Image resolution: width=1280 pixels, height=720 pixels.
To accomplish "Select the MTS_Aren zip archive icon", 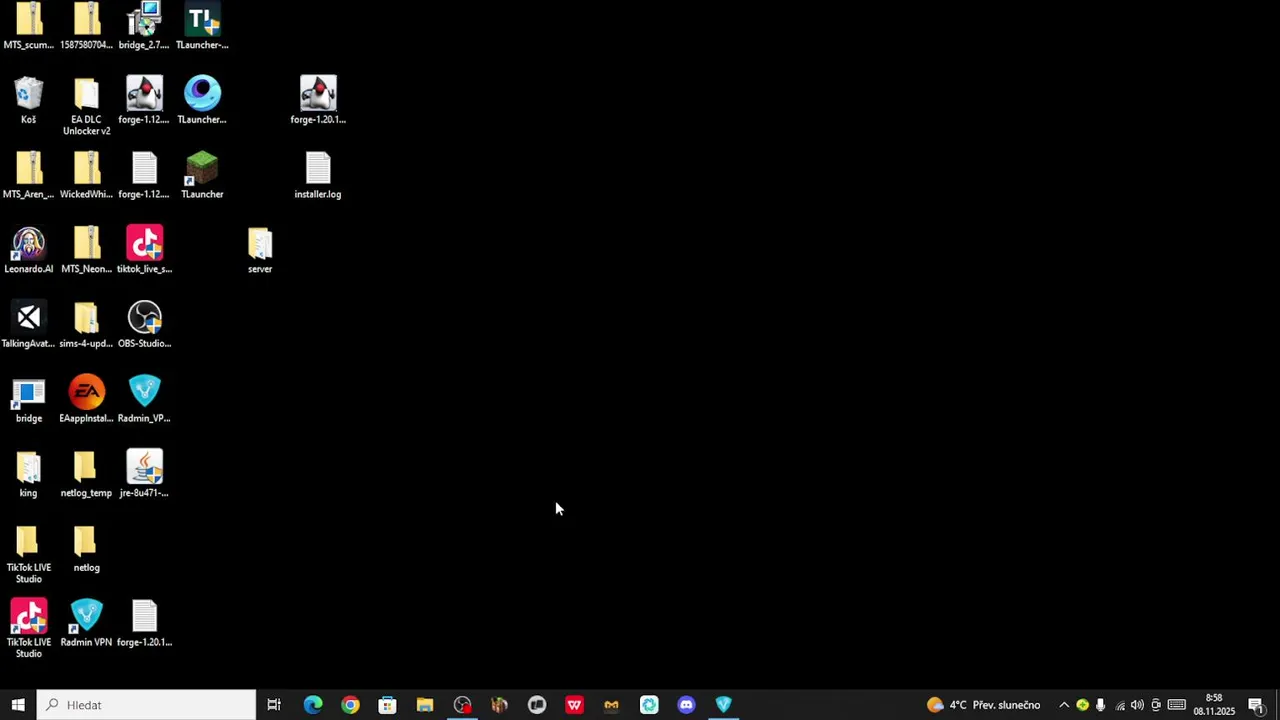I will coord(29,168).
